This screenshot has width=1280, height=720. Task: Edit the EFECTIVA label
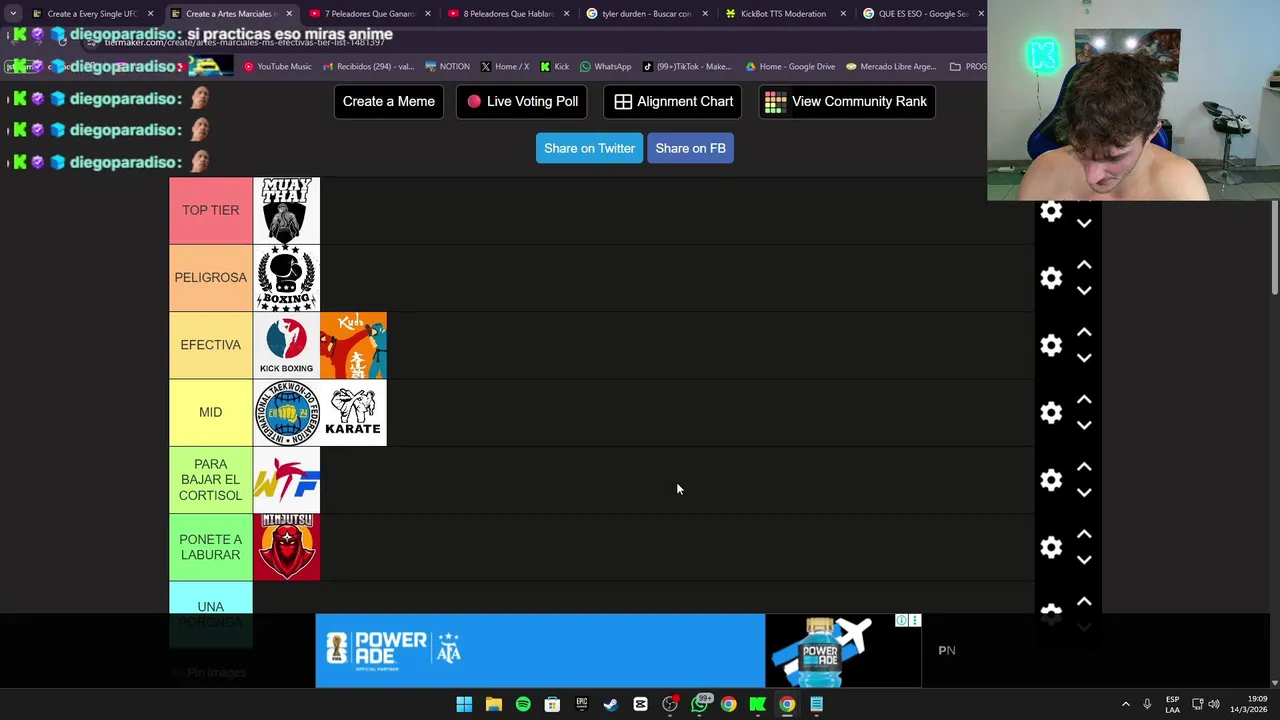coord(210,345)
